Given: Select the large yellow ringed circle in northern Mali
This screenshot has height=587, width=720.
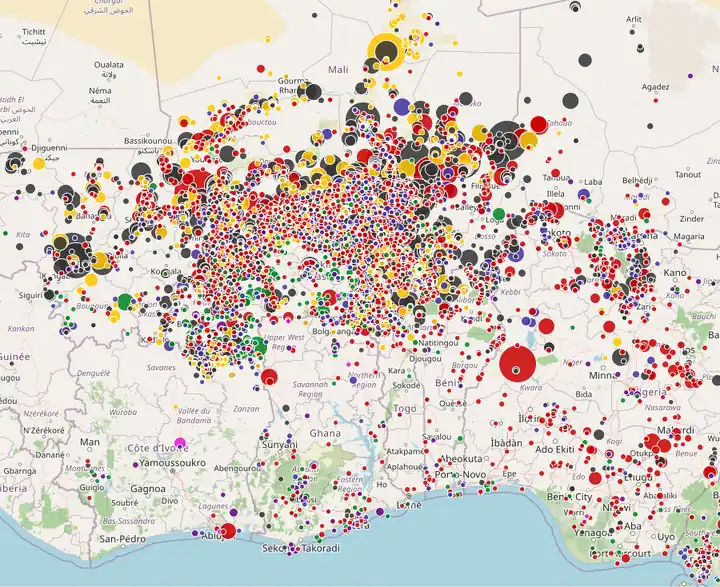Looking at the screenshot, I should pyautogui.click(x=386, y=51).
